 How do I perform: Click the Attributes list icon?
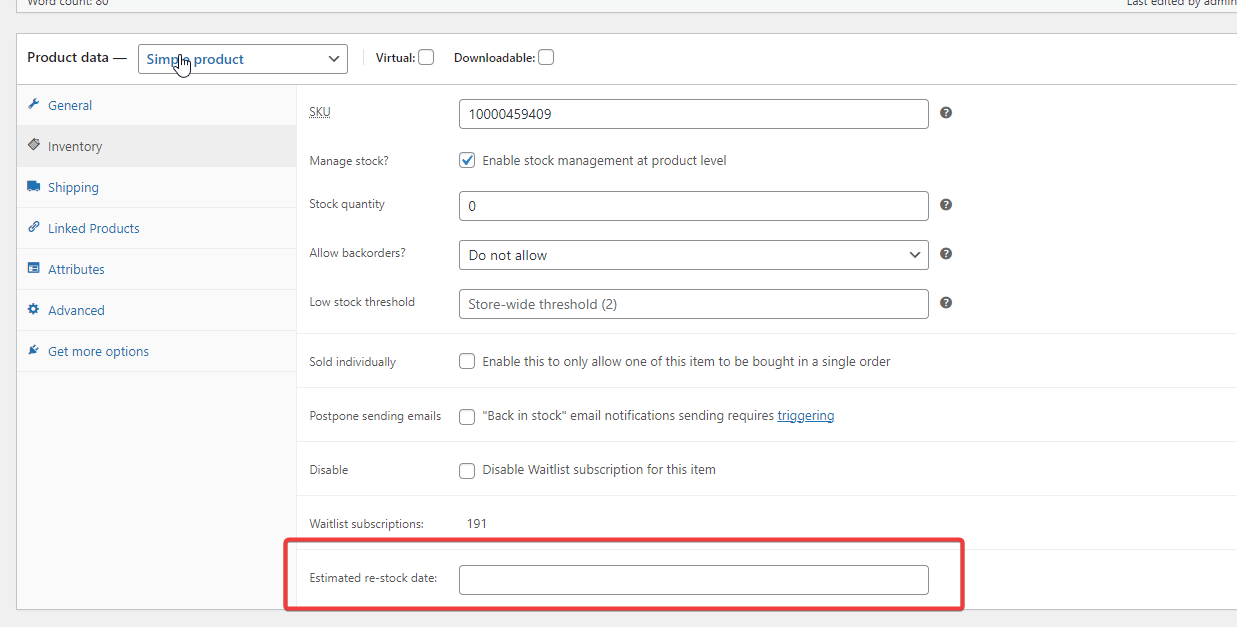[34, 269]
